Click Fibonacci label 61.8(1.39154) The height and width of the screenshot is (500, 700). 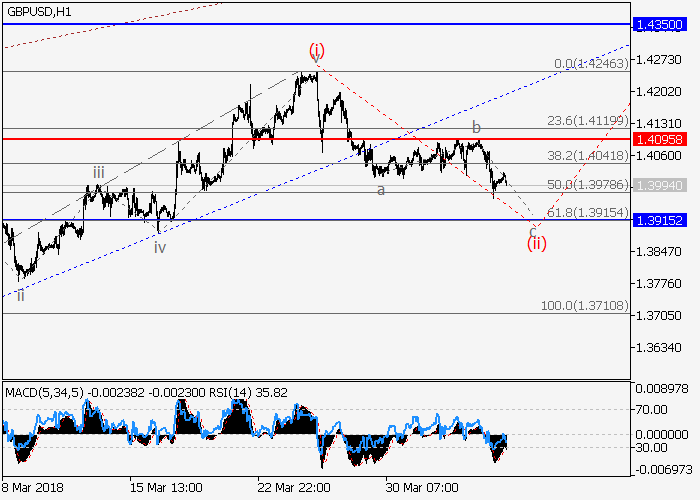tap(588, 212)
